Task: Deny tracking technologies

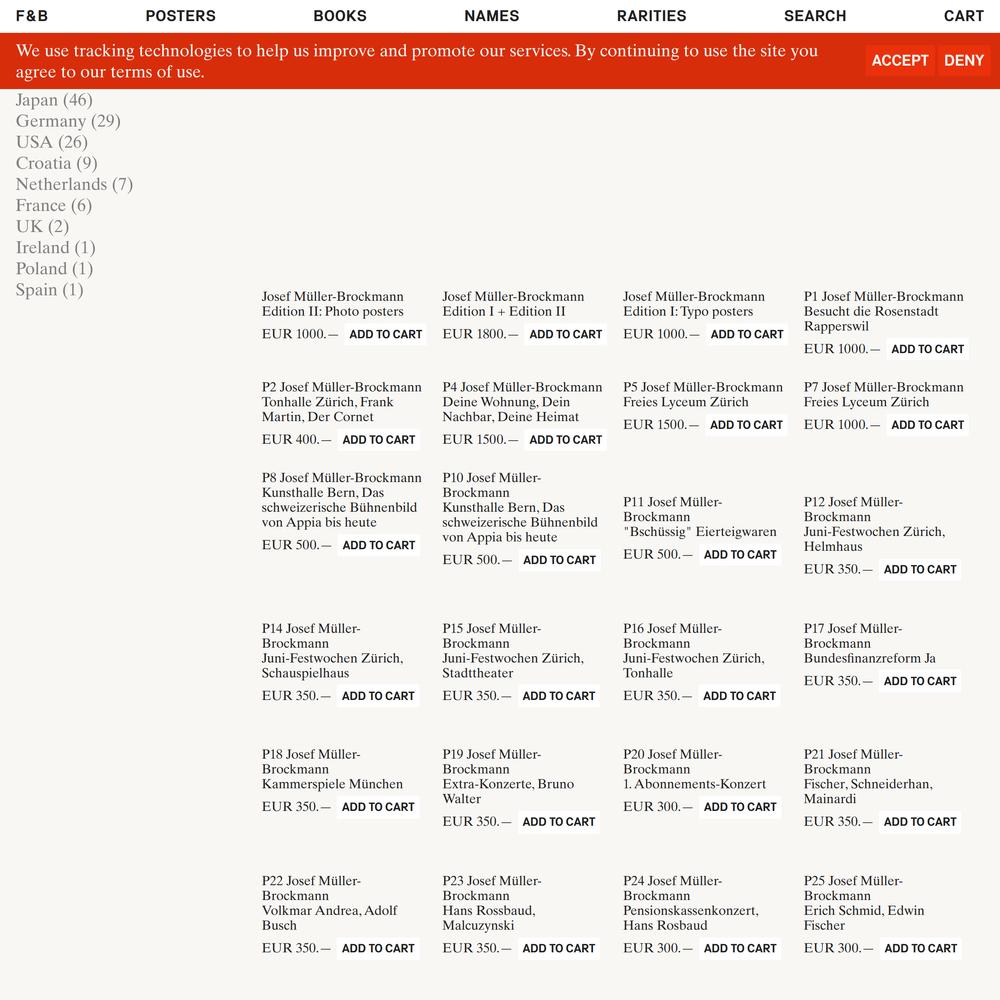Action: (964, 61)
